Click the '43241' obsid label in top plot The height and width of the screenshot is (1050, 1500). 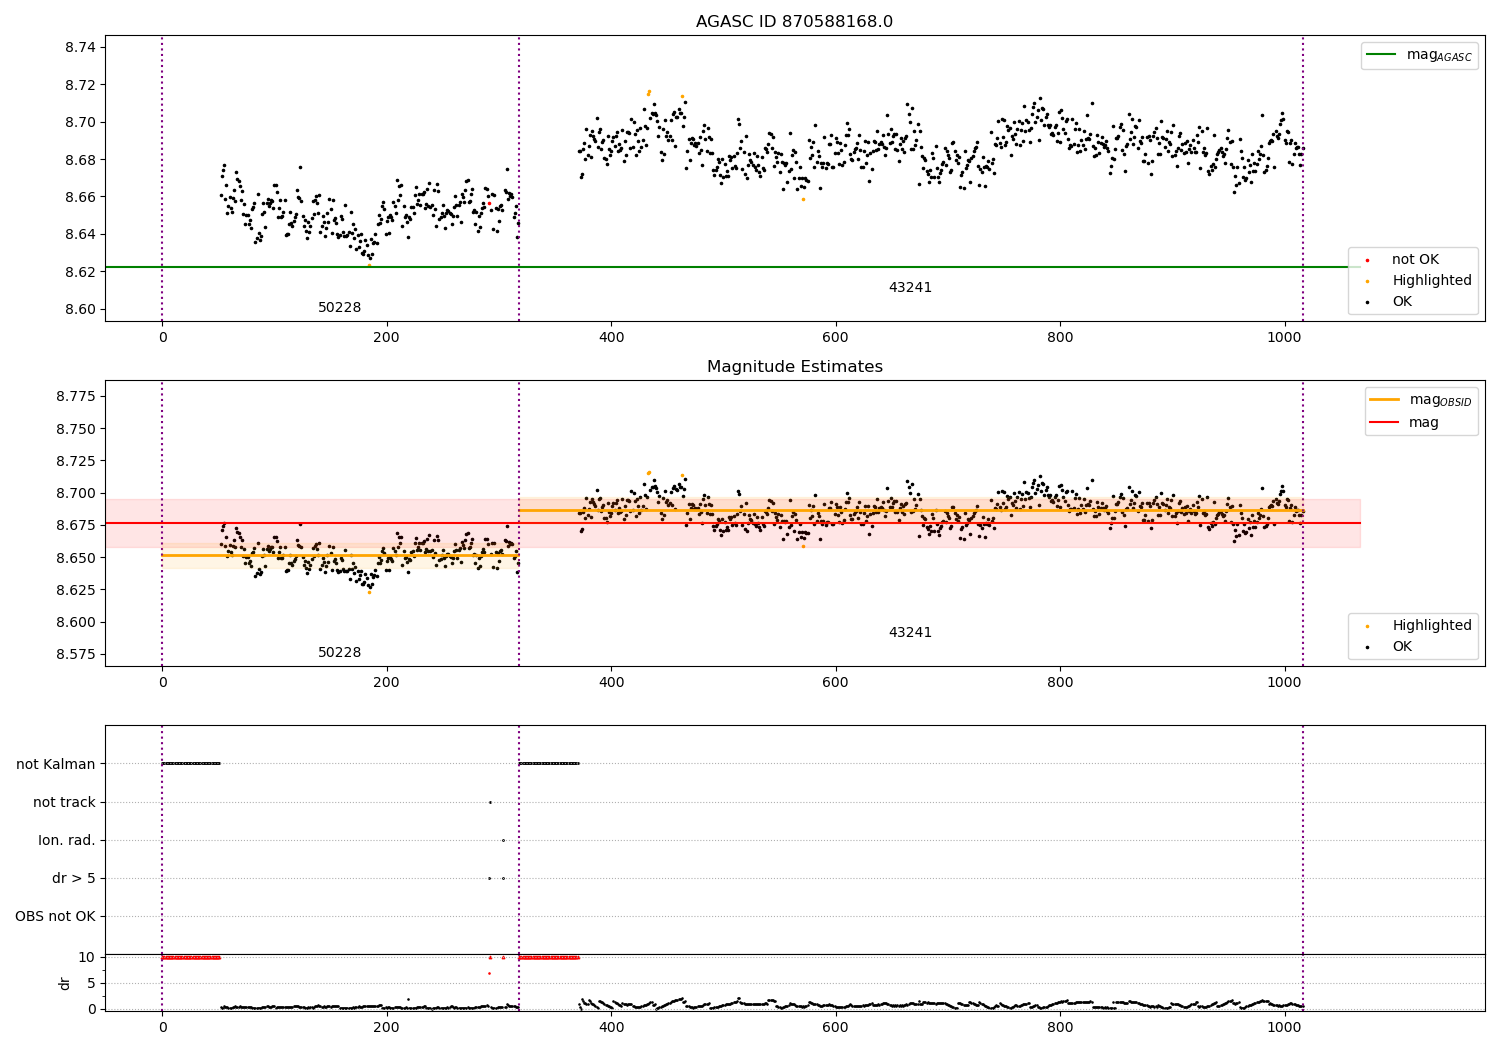[910, 288]
